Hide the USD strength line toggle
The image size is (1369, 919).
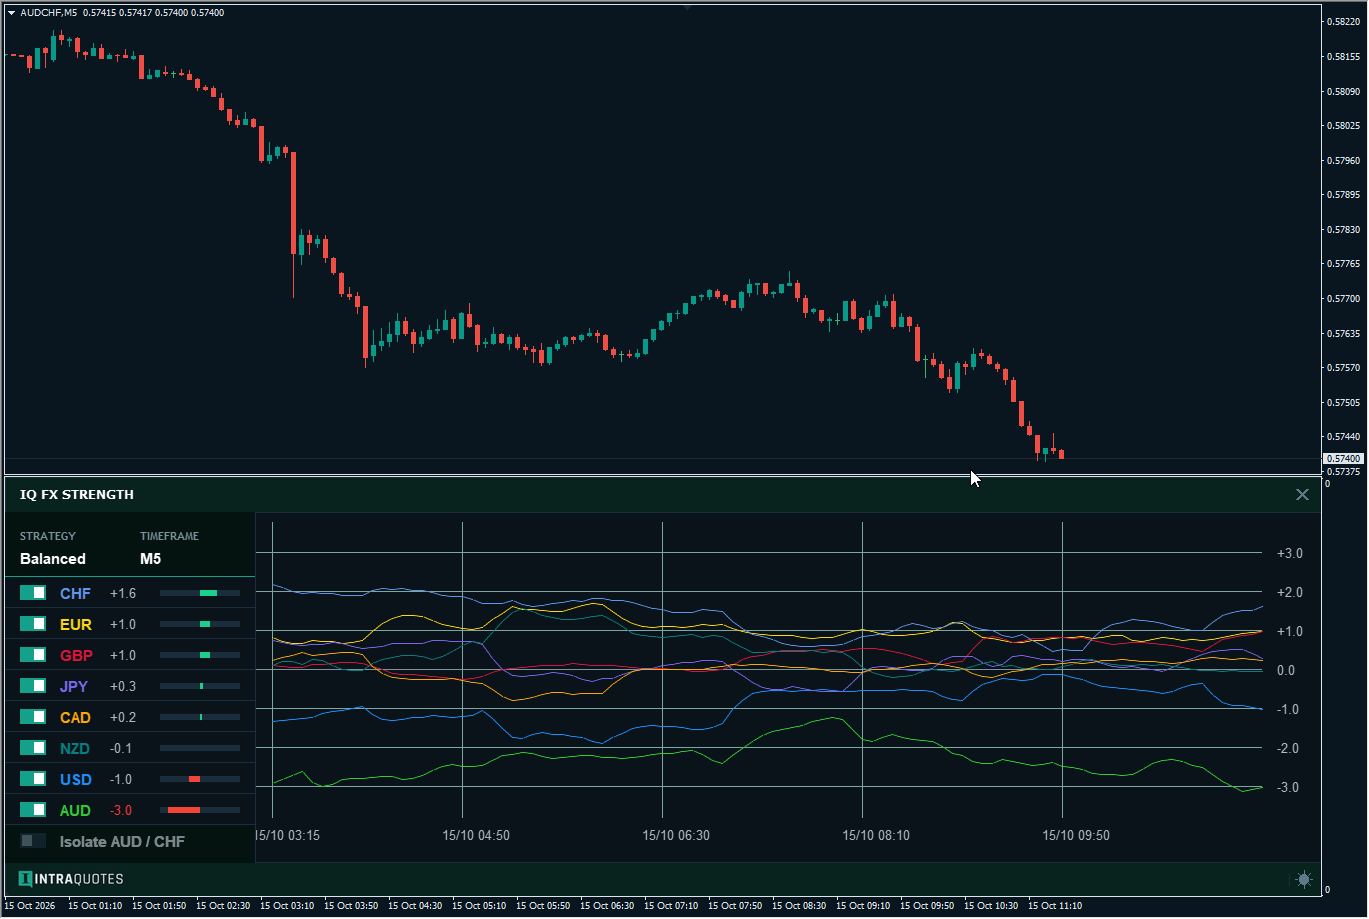(33, 779)
